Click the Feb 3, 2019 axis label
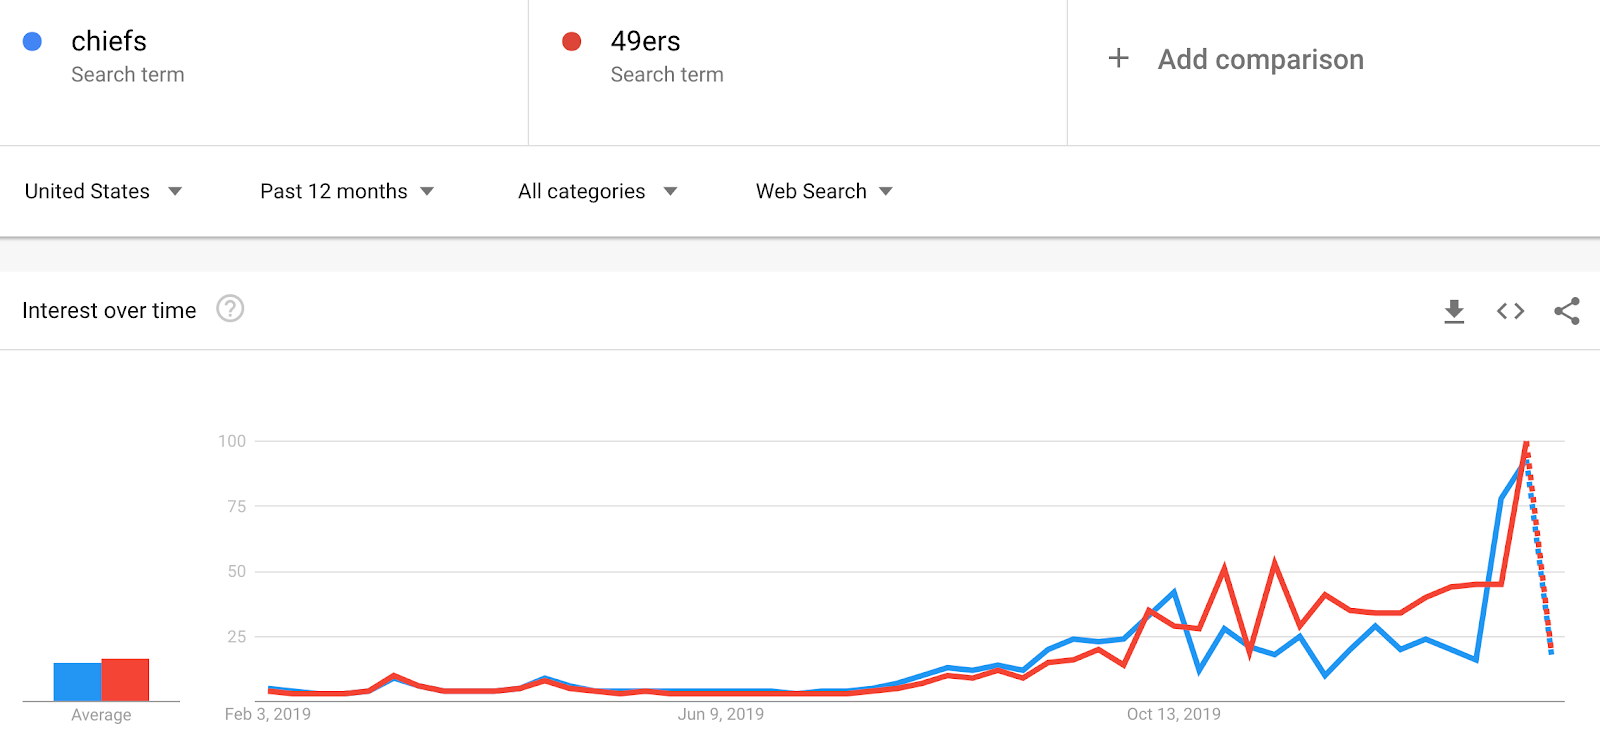The image size is (1600, 736). click(268, 714)
